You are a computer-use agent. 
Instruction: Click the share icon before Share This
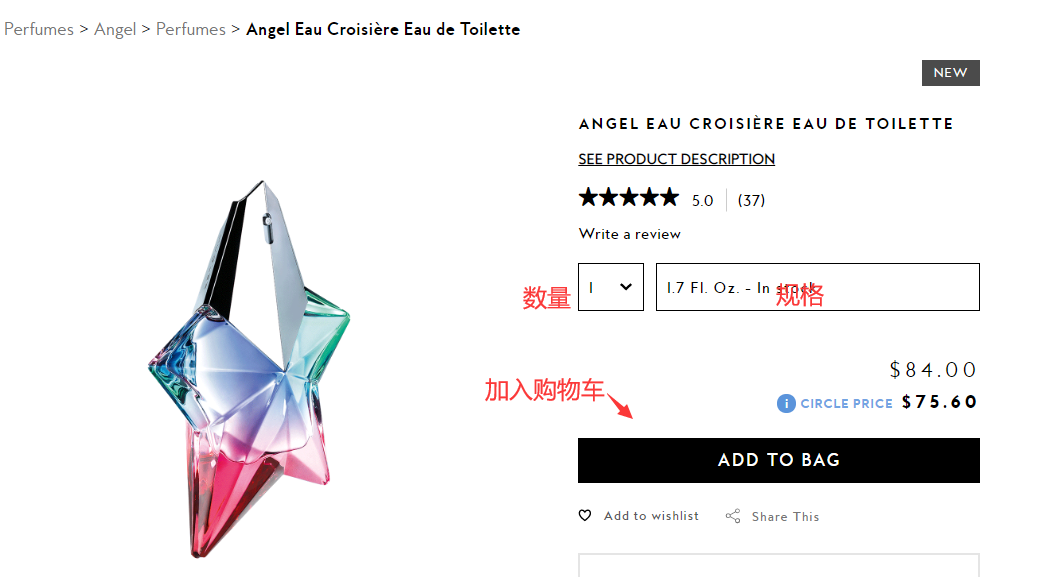coord(733,516)
